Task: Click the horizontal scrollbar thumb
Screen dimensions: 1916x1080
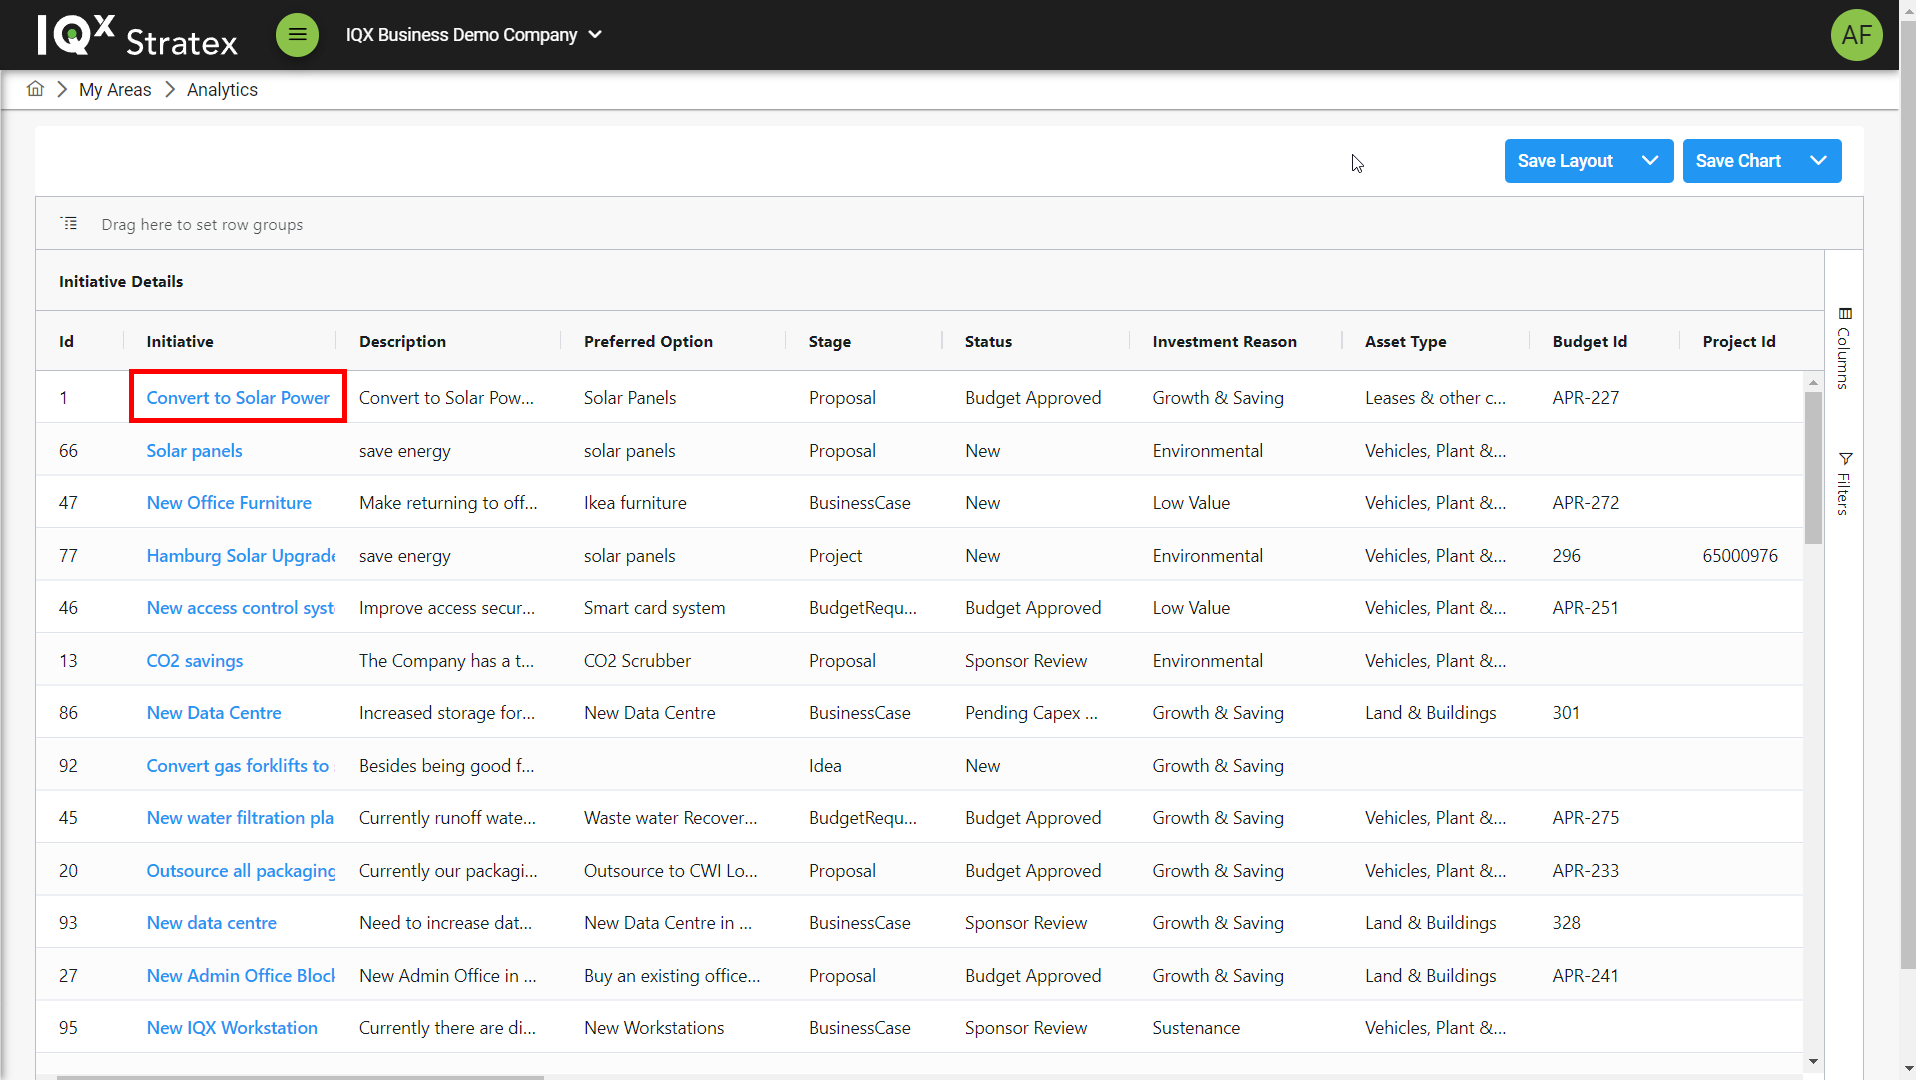Action: coord(300,1076)
